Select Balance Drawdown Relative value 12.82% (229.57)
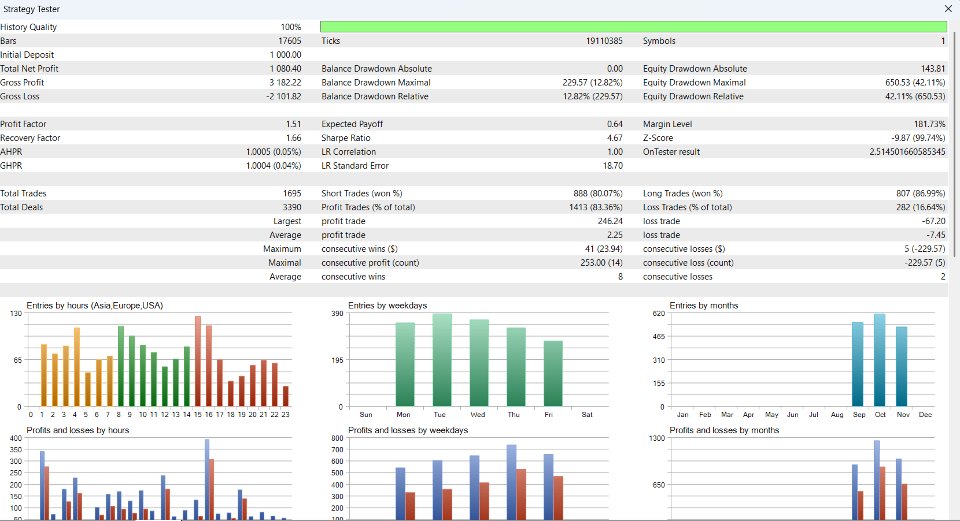The height and width of the screenshot is (521, 960). (x=593, y=96)
